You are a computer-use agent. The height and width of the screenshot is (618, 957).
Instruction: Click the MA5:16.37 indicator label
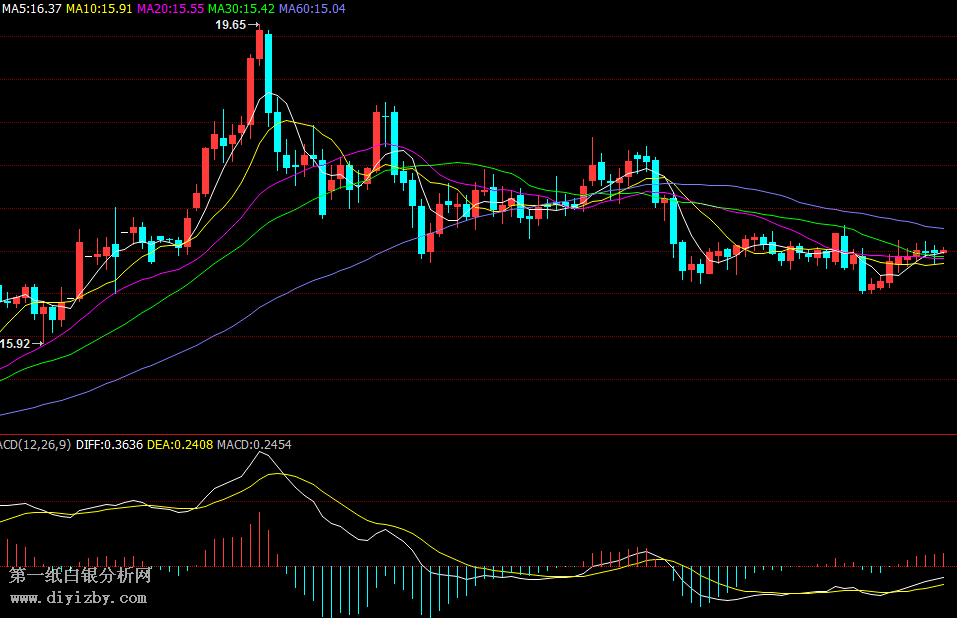point(31,8)
